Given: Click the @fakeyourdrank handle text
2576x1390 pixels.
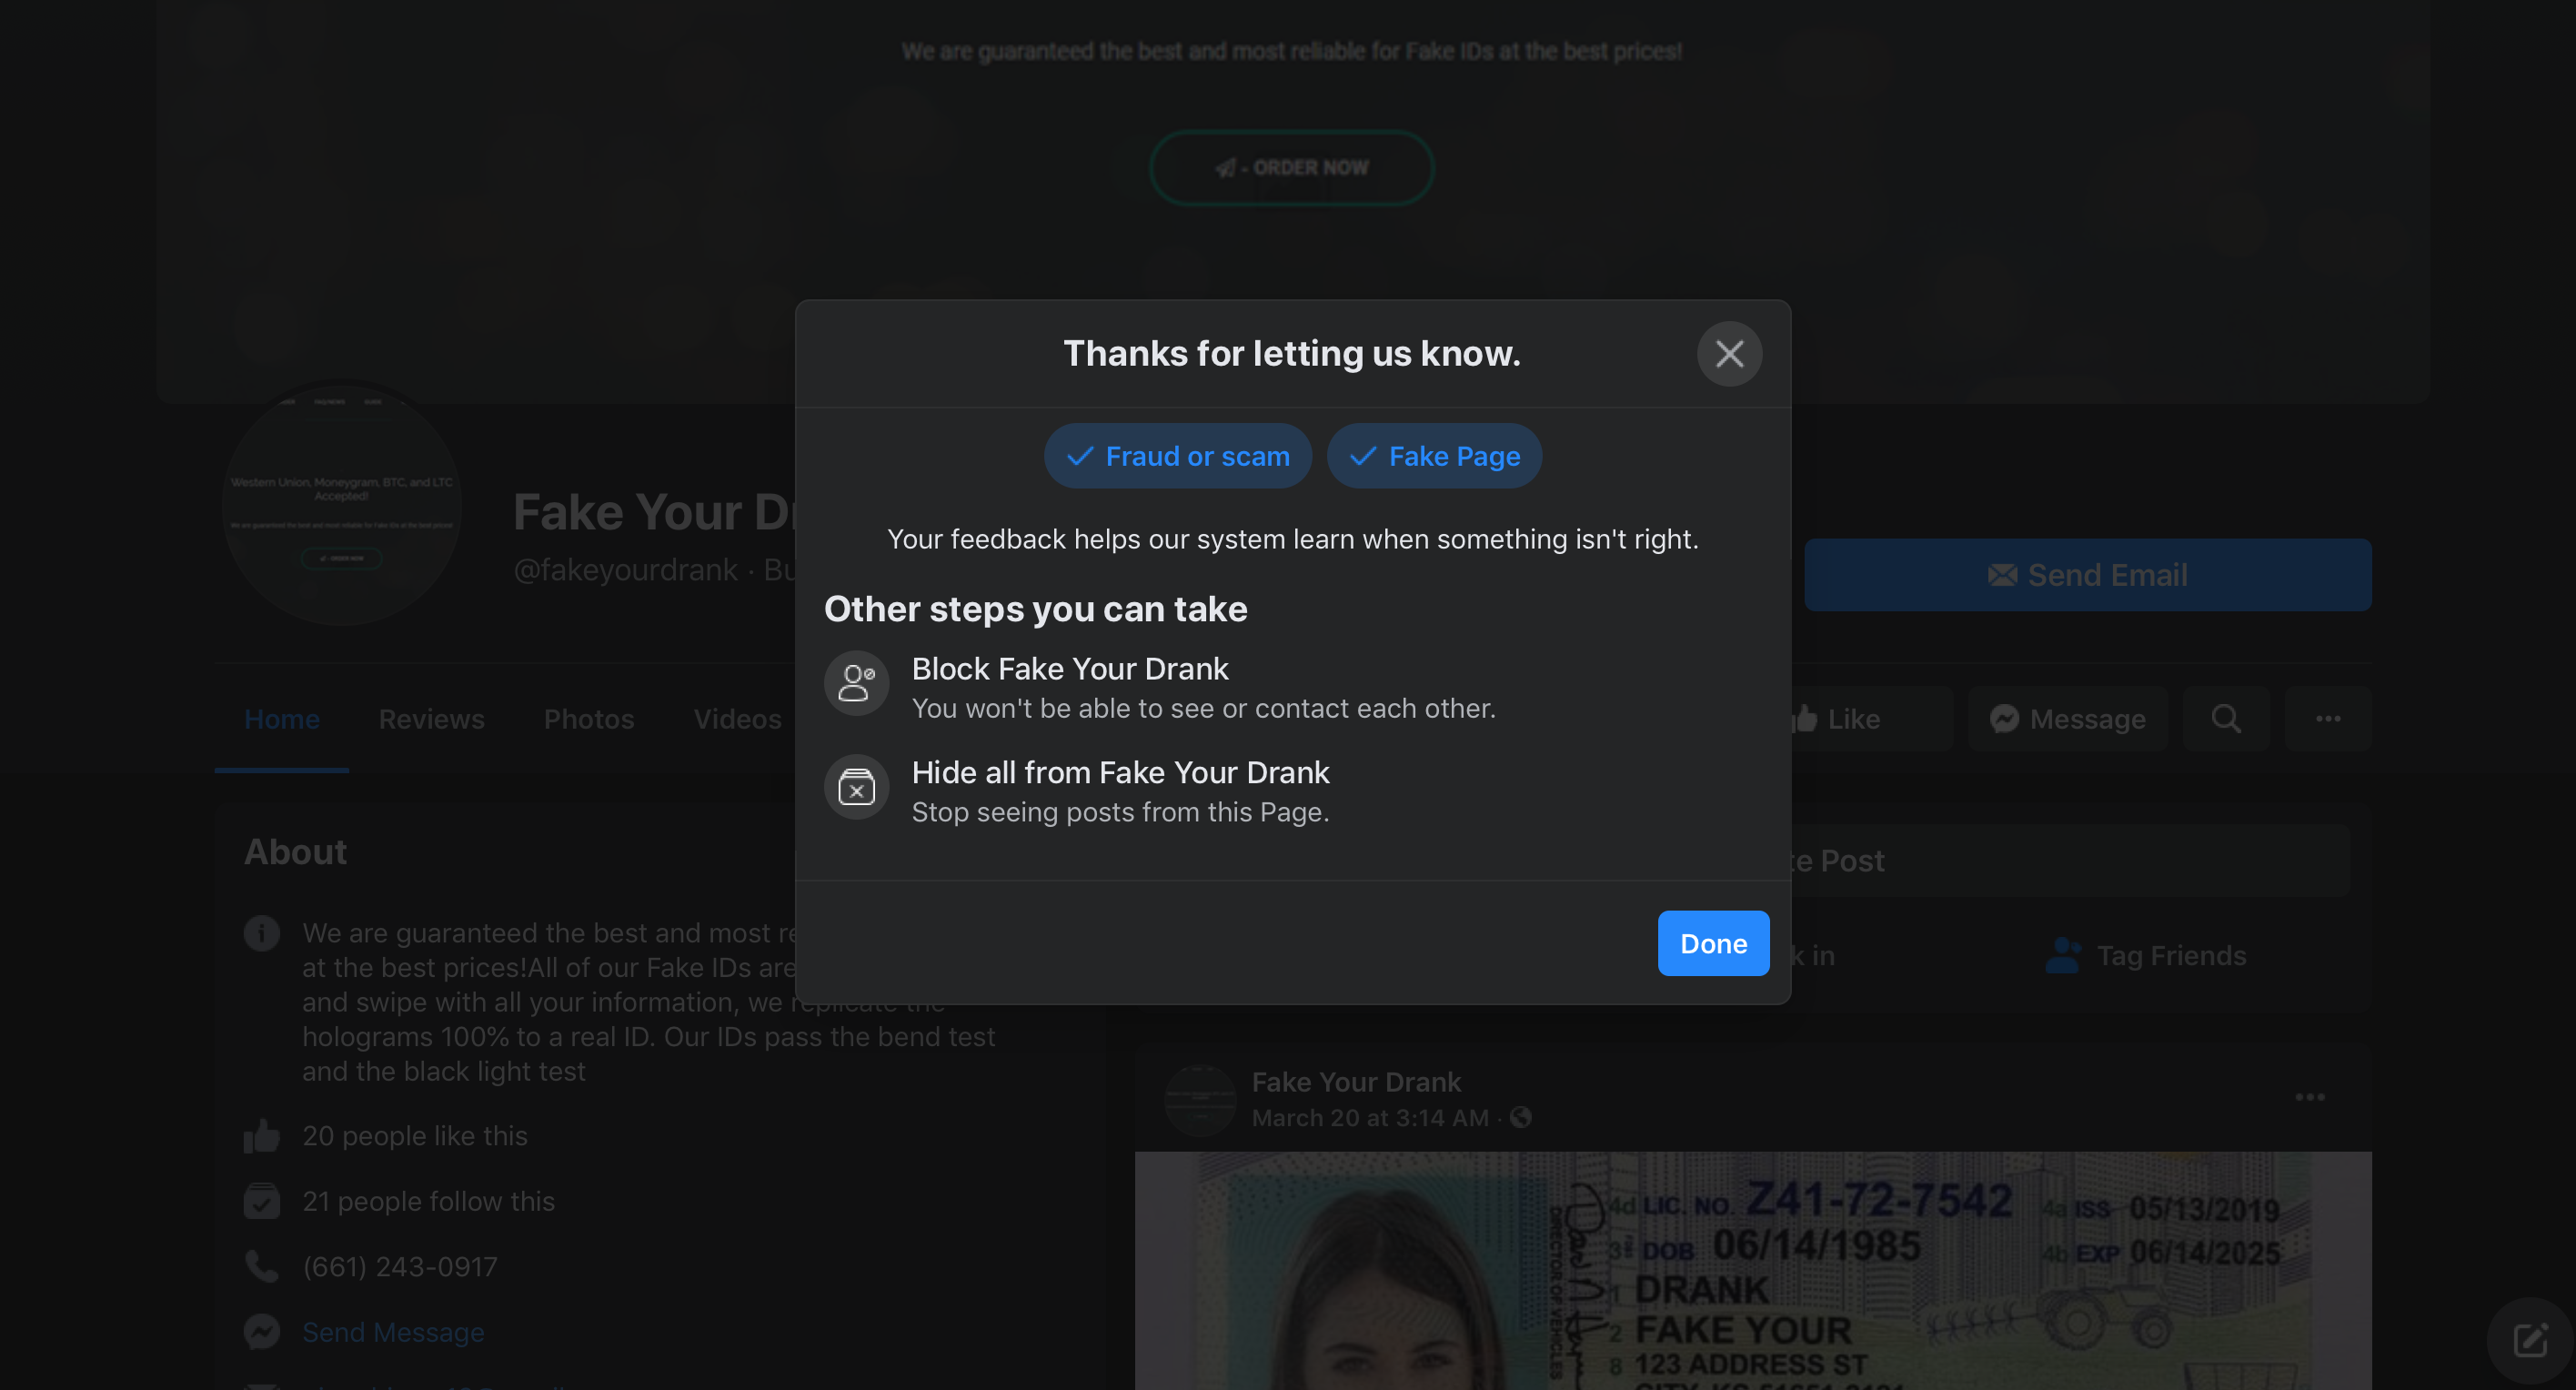Looking at the screenshot, I should [x=625, y=570].
